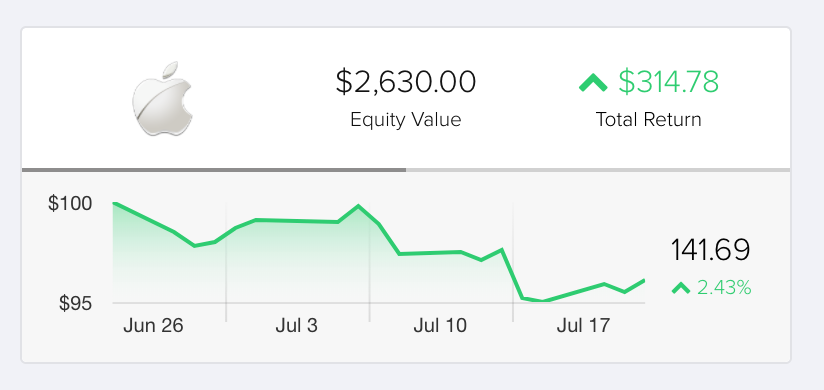Click the 141.69 current price value
Image resolution: width=824 pixels, height=390 pixels.
tap(710, 250)
